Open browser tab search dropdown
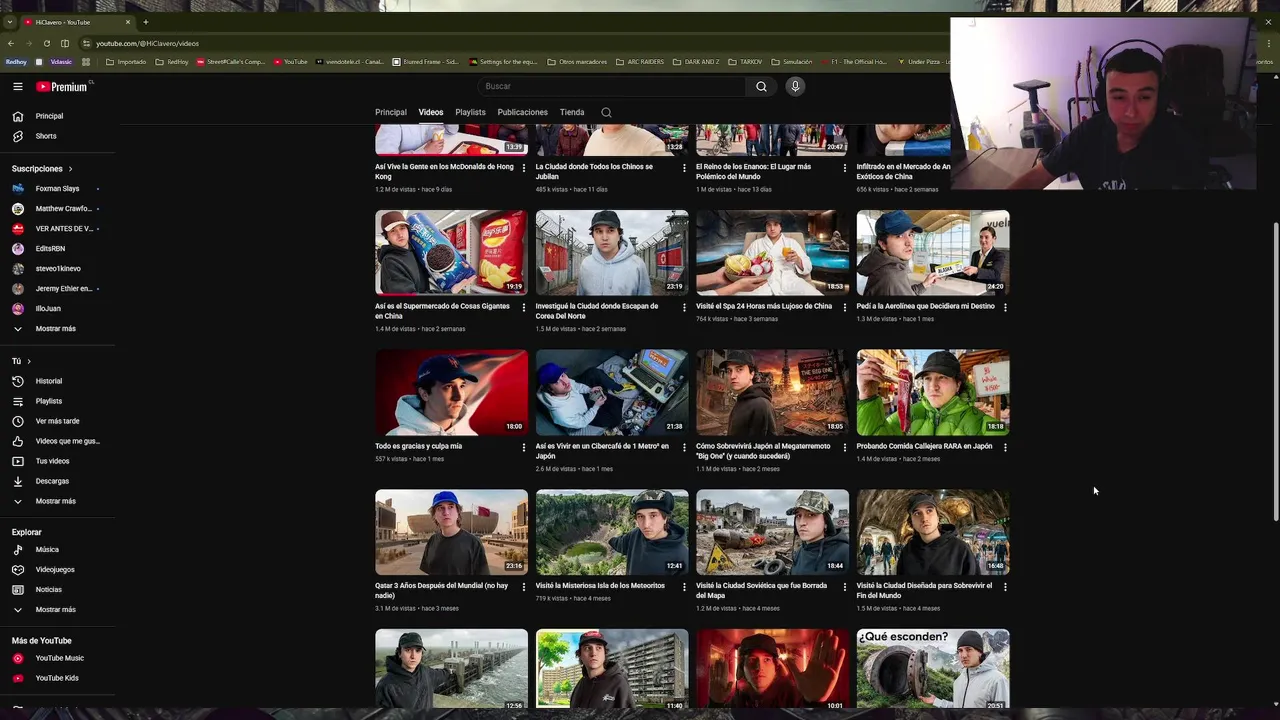 10,22
